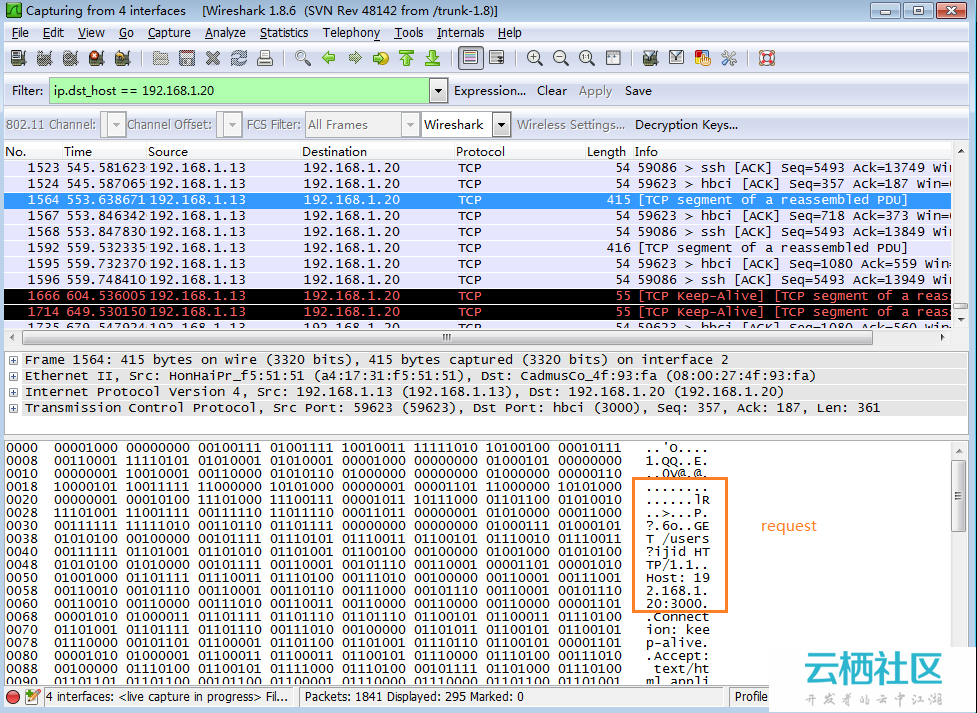Click the Apply filter button
The height and width of the screenshot is (713, 977).
coord(595,91)
